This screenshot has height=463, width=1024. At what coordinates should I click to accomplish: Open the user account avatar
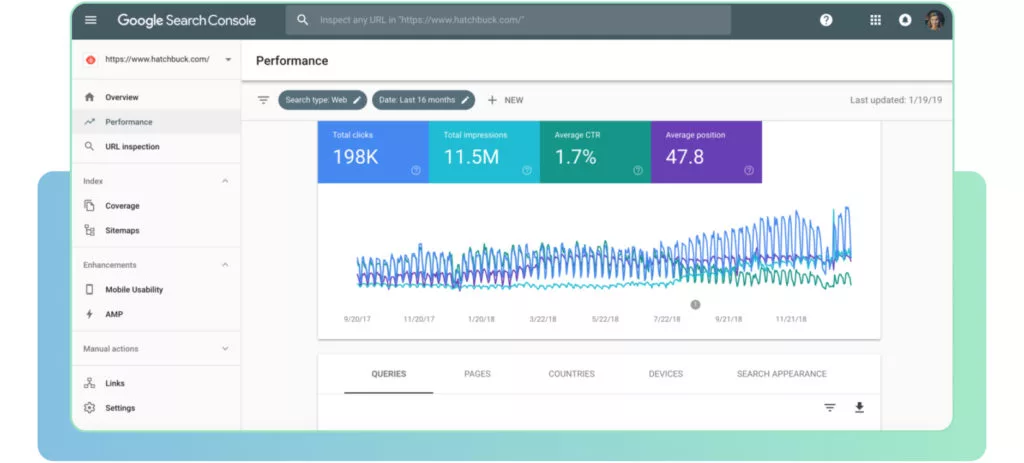tap(935, 20)
